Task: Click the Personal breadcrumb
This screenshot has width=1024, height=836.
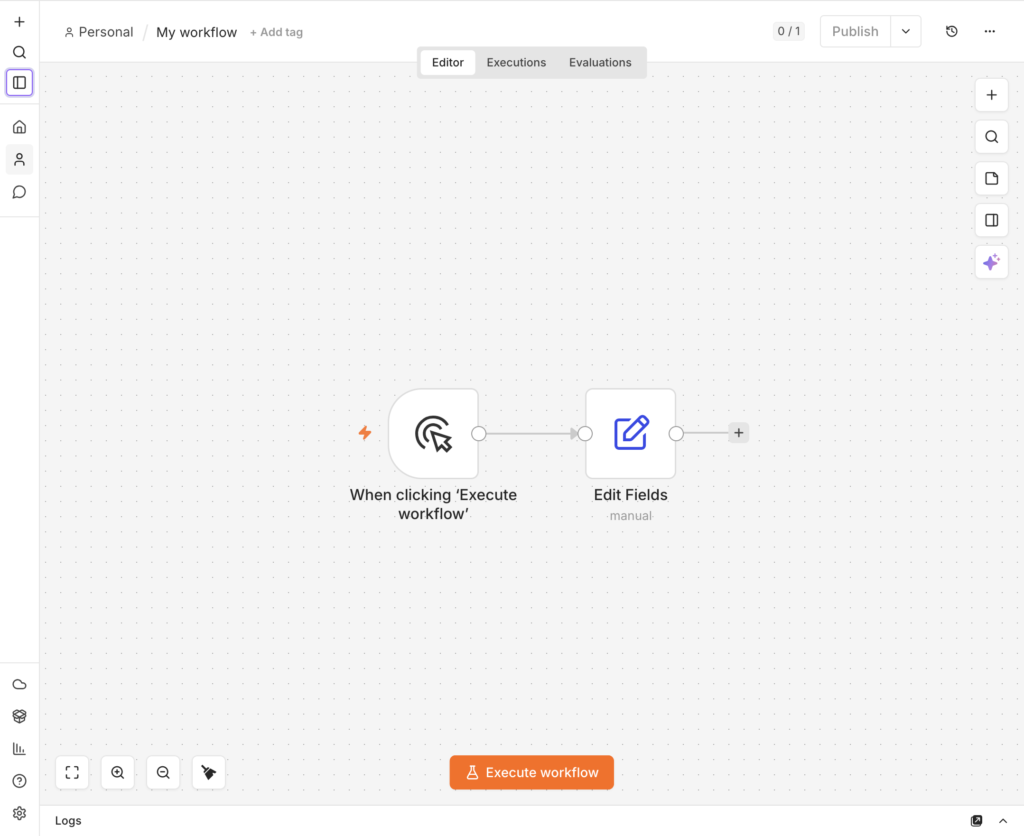Action: point(99,32)
